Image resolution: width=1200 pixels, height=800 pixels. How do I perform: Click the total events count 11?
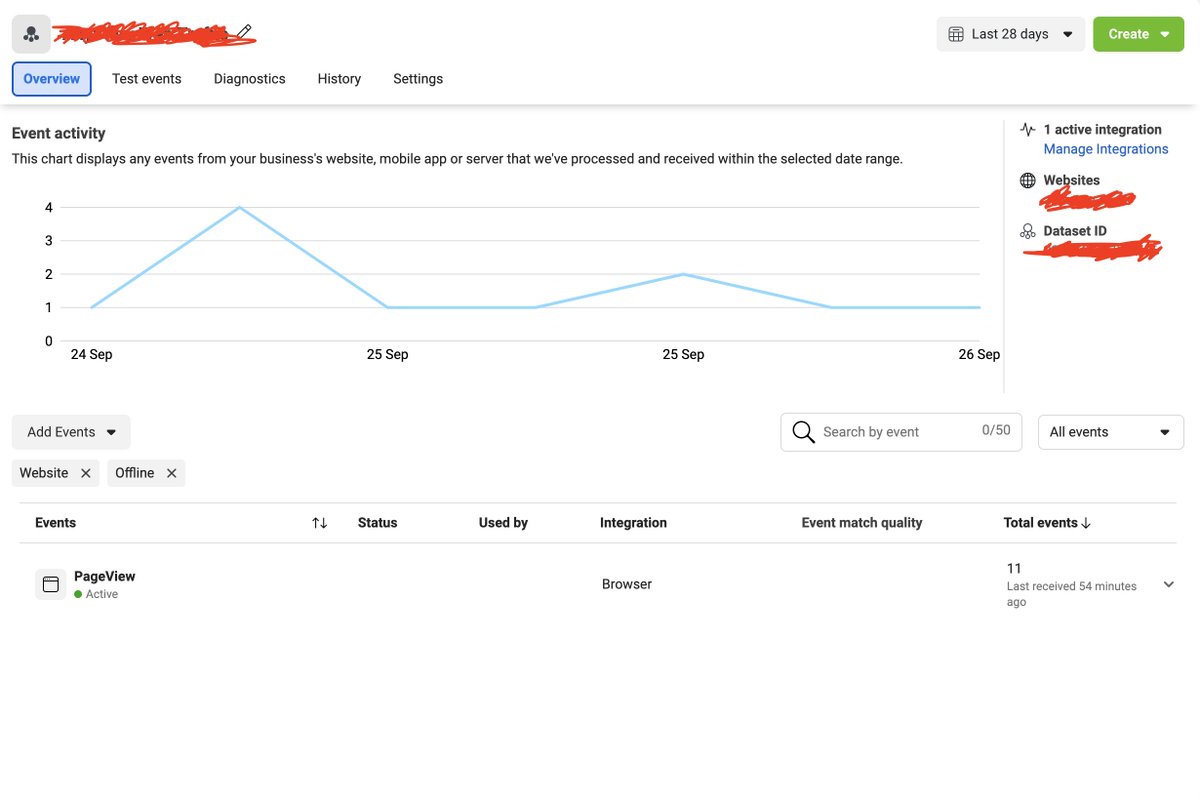1014,568
